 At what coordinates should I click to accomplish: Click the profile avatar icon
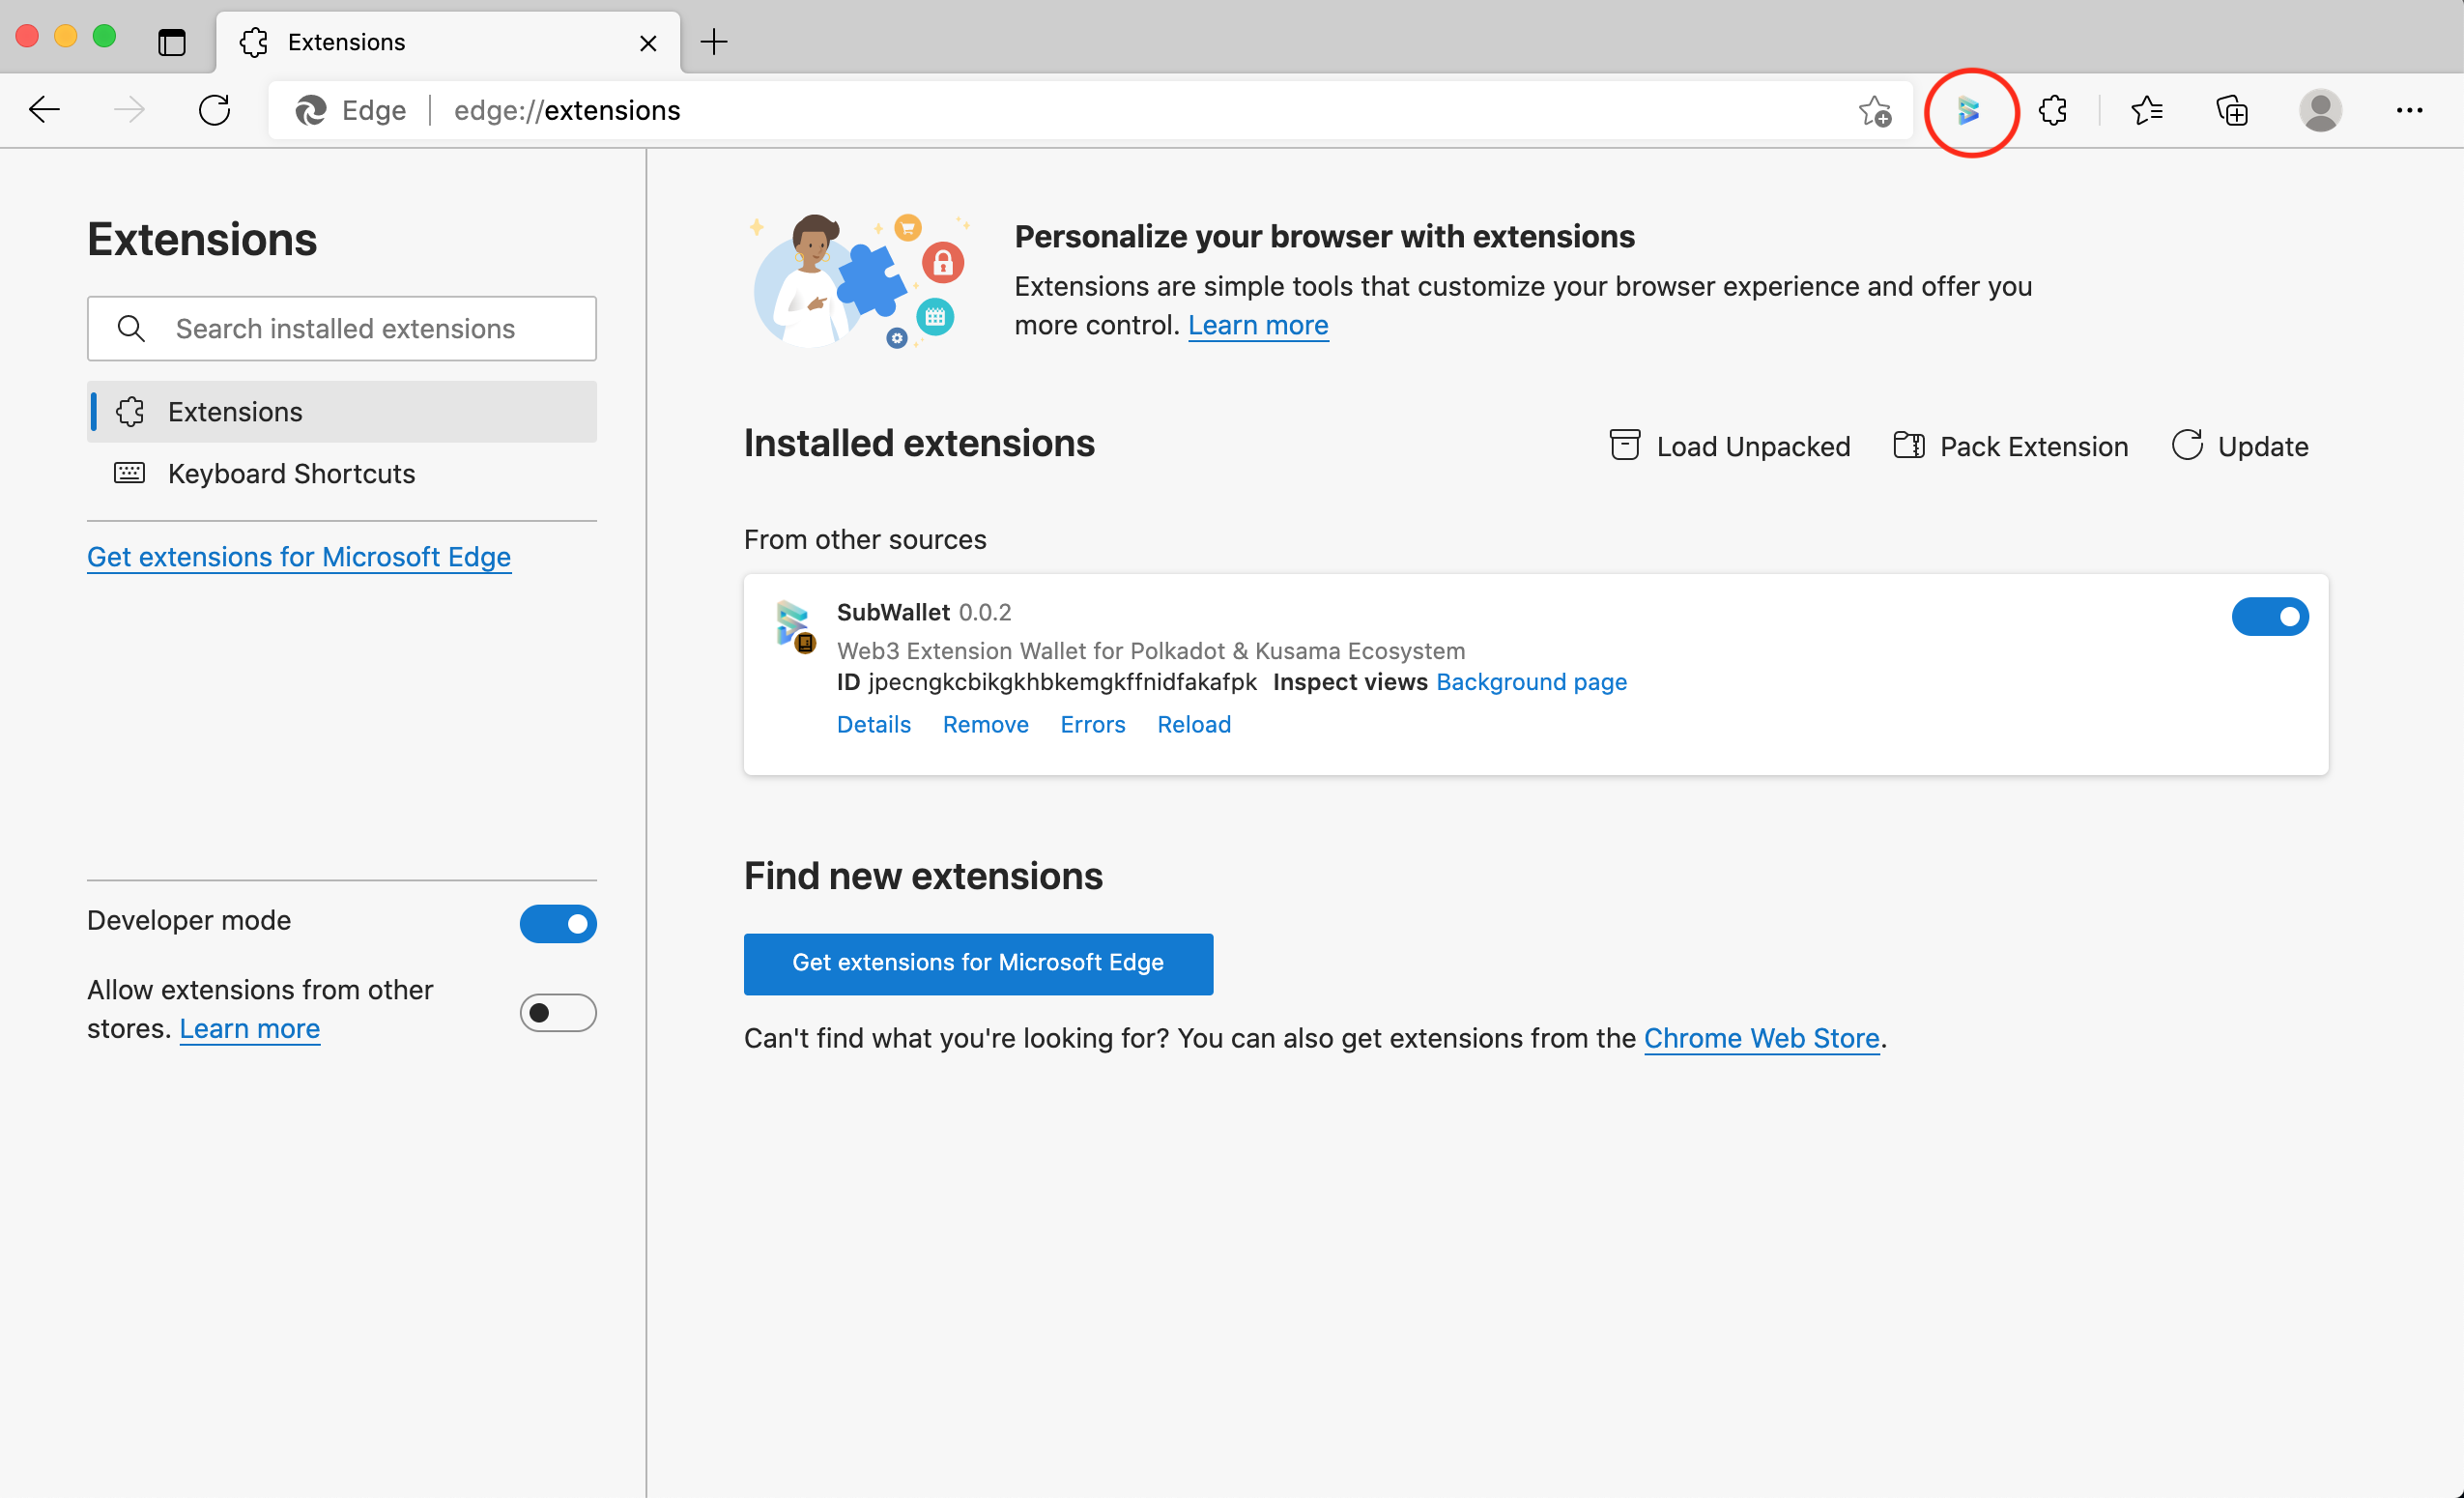[2320, 110]
